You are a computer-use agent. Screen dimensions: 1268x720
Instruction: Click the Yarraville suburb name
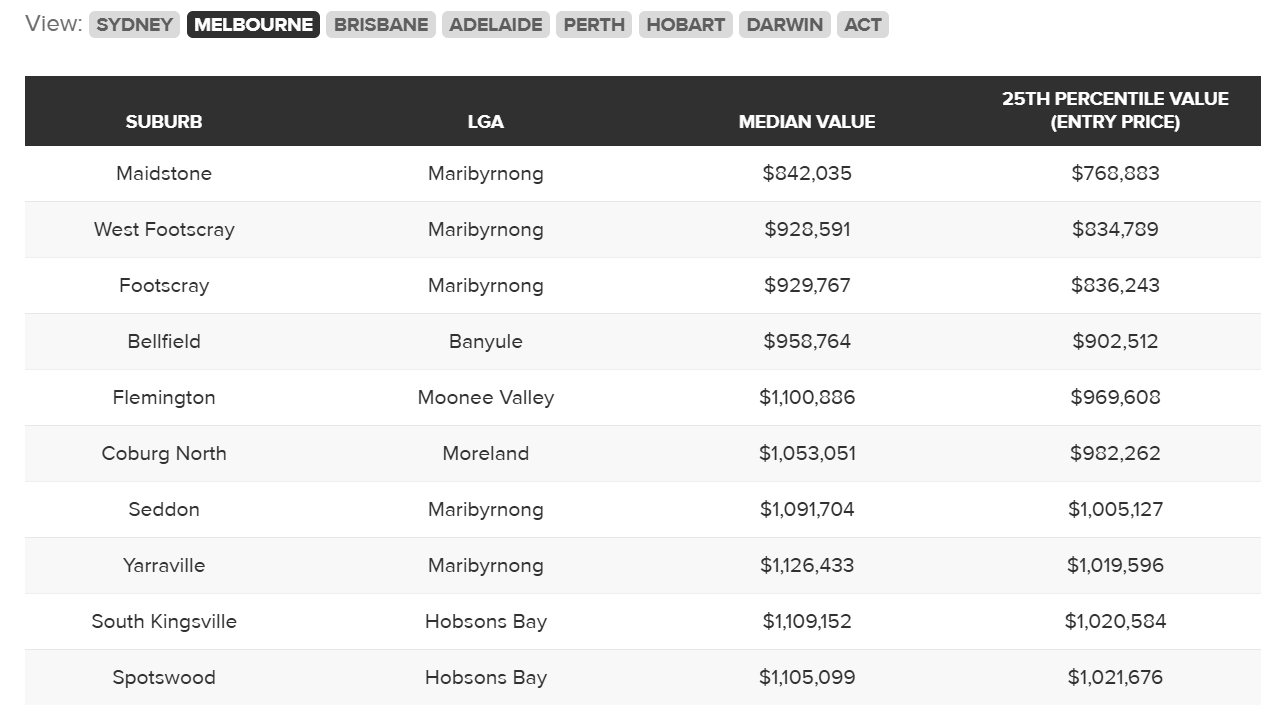[x=164, y=565]
